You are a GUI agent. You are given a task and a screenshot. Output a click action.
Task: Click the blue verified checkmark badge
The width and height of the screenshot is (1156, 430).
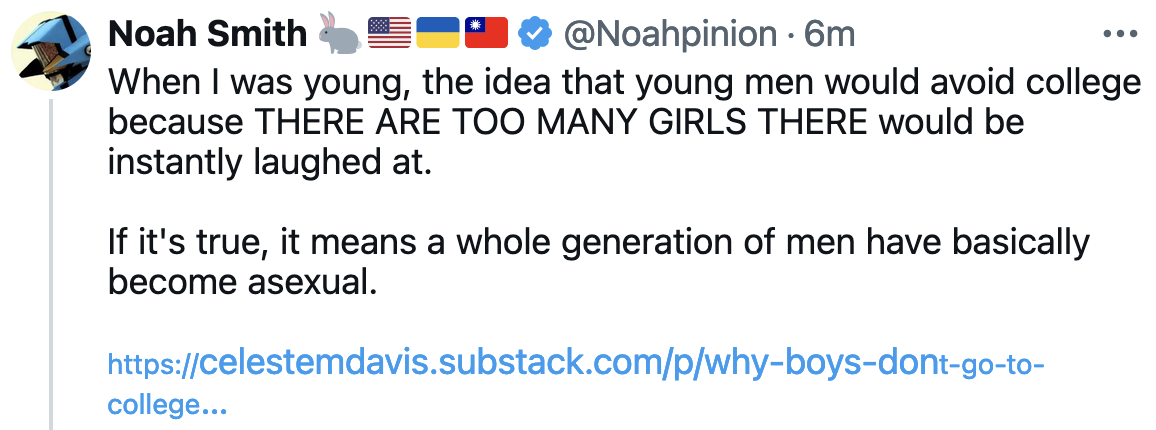tap(535, 35)
